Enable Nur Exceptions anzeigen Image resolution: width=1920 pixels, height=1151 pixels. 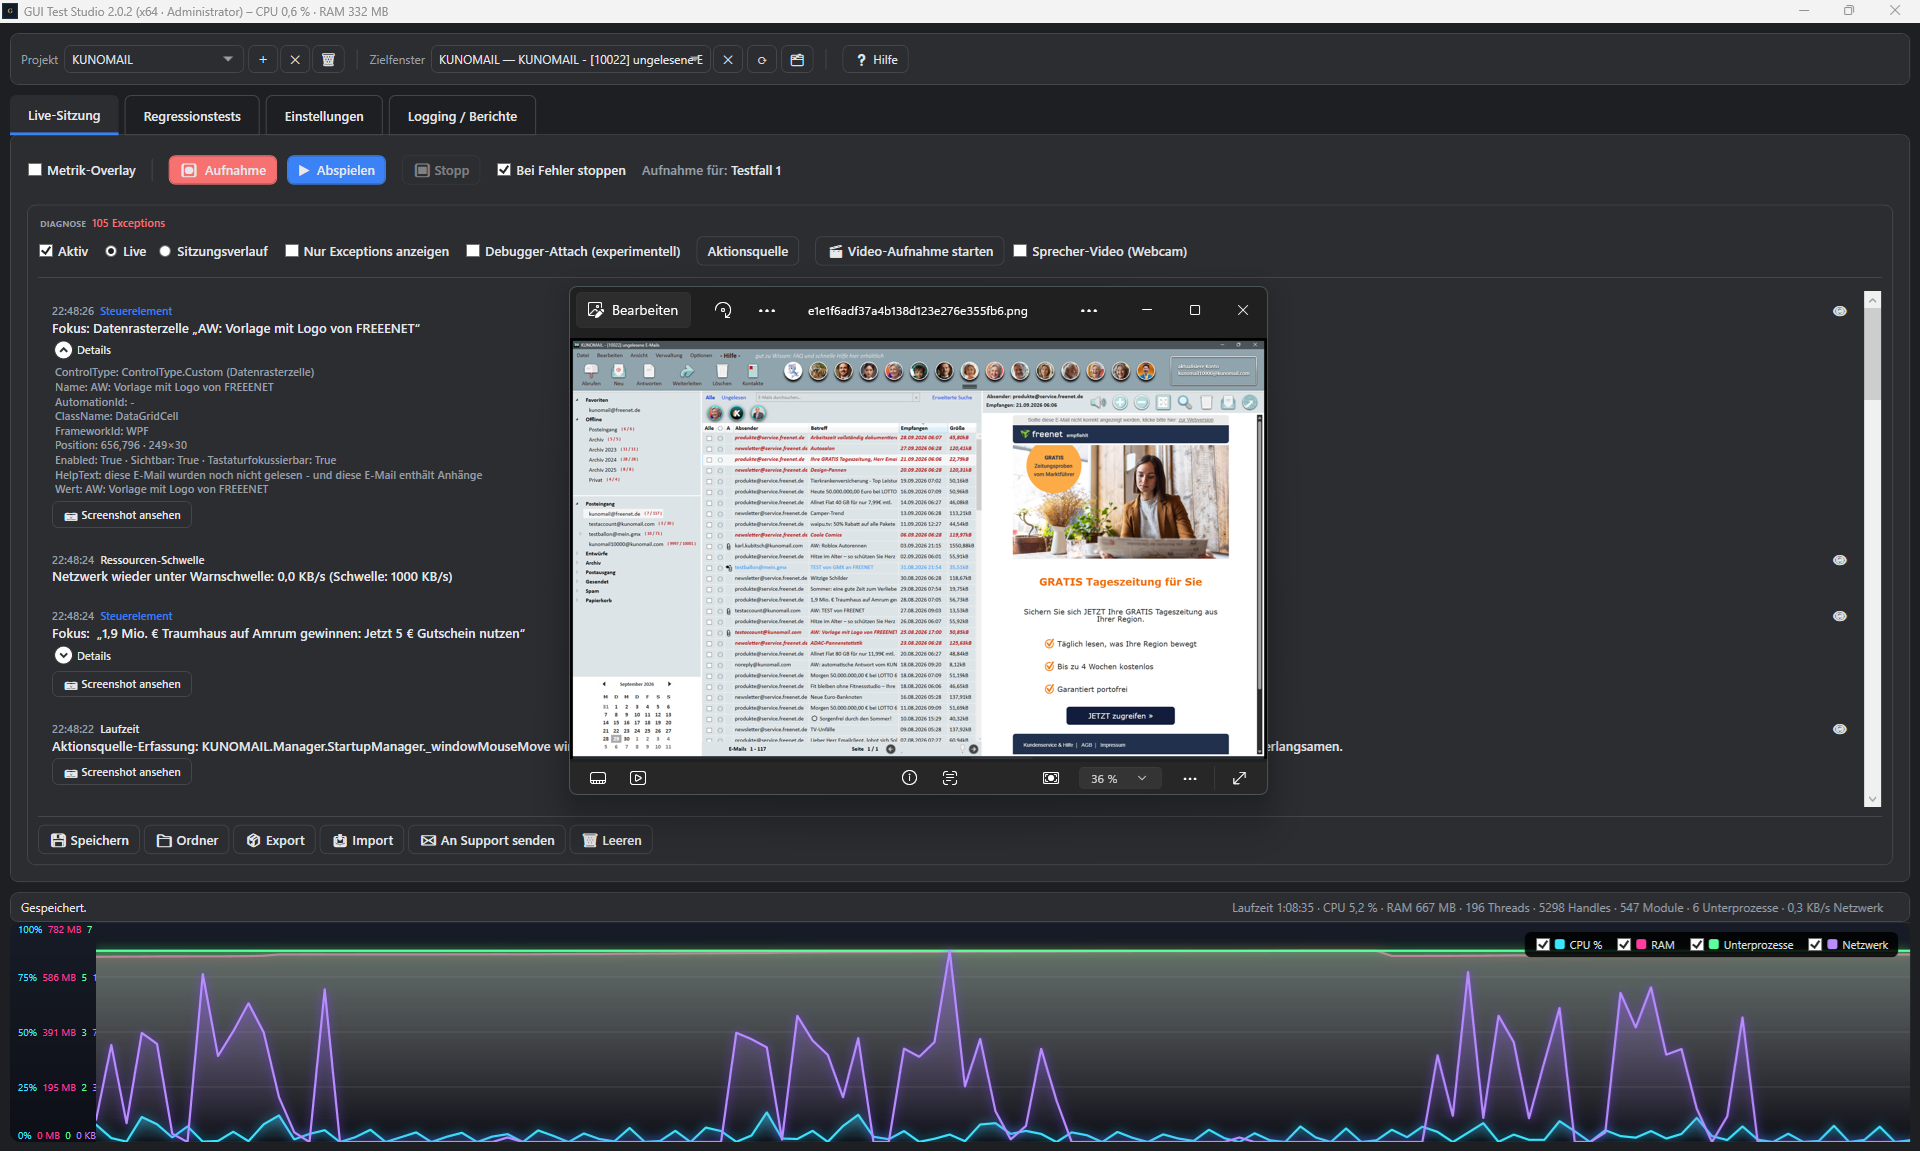click(x=292, y=251)
